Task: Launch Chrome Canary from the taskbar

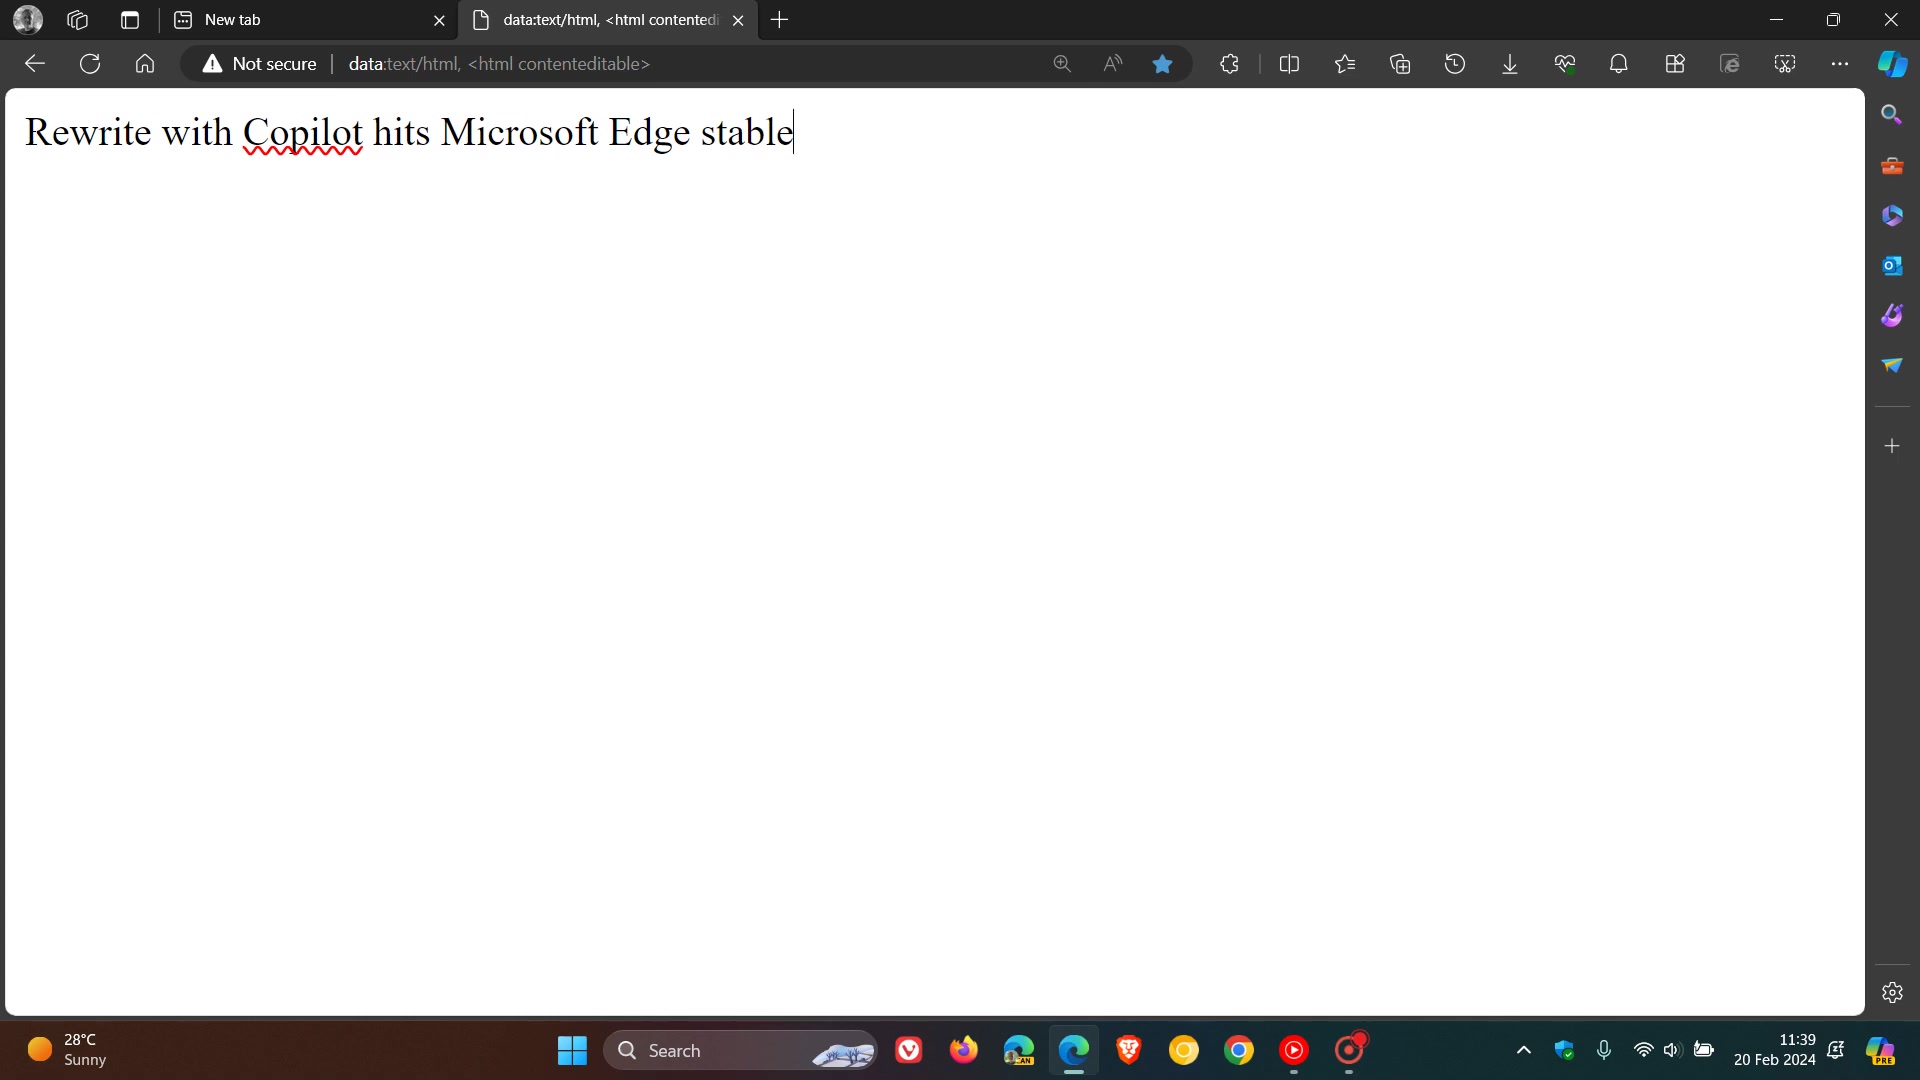Action: tap(1184, 1050)
